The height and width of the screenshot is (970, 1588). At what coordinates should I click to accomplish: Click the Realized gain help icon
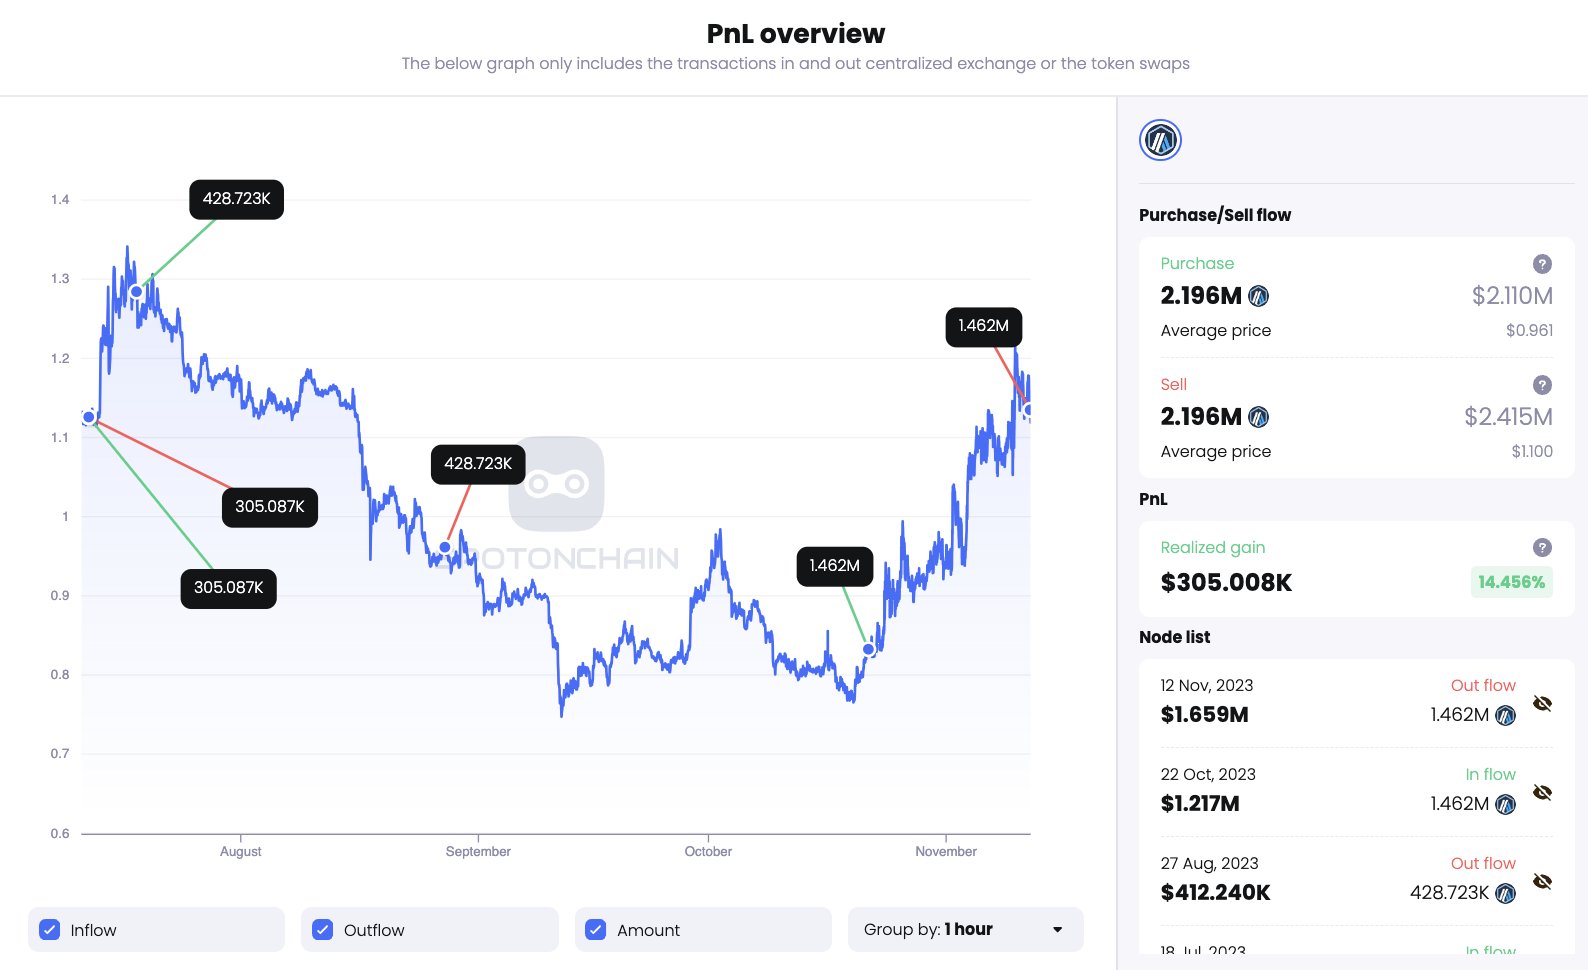pyautogui.click(x=1542, y=547)
